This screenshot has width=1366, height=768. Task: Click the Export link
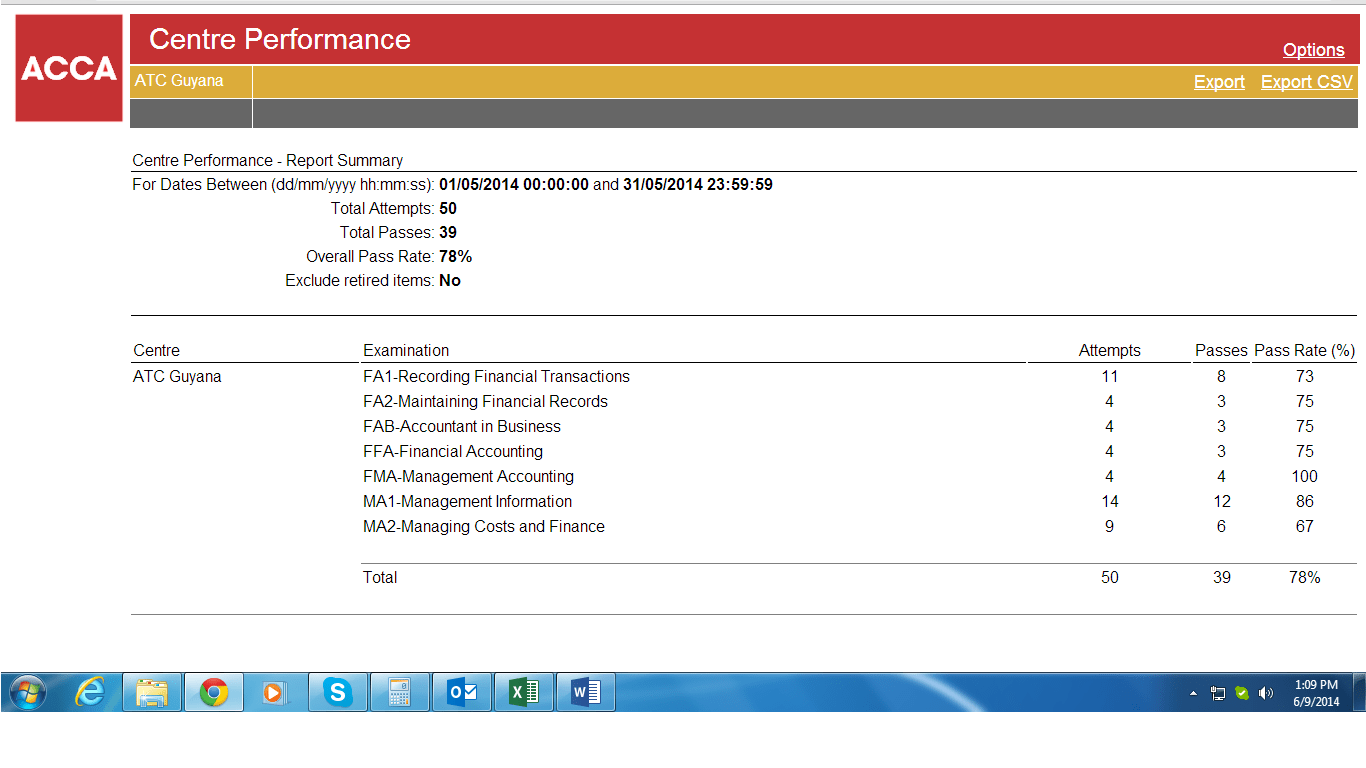[x=1219, y=82]
